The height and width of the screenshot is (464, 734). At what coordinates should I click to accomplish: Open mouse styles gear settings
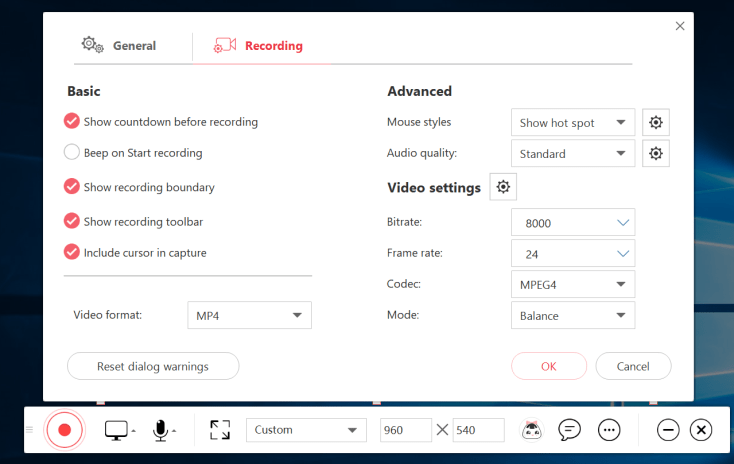pos(655,123)
